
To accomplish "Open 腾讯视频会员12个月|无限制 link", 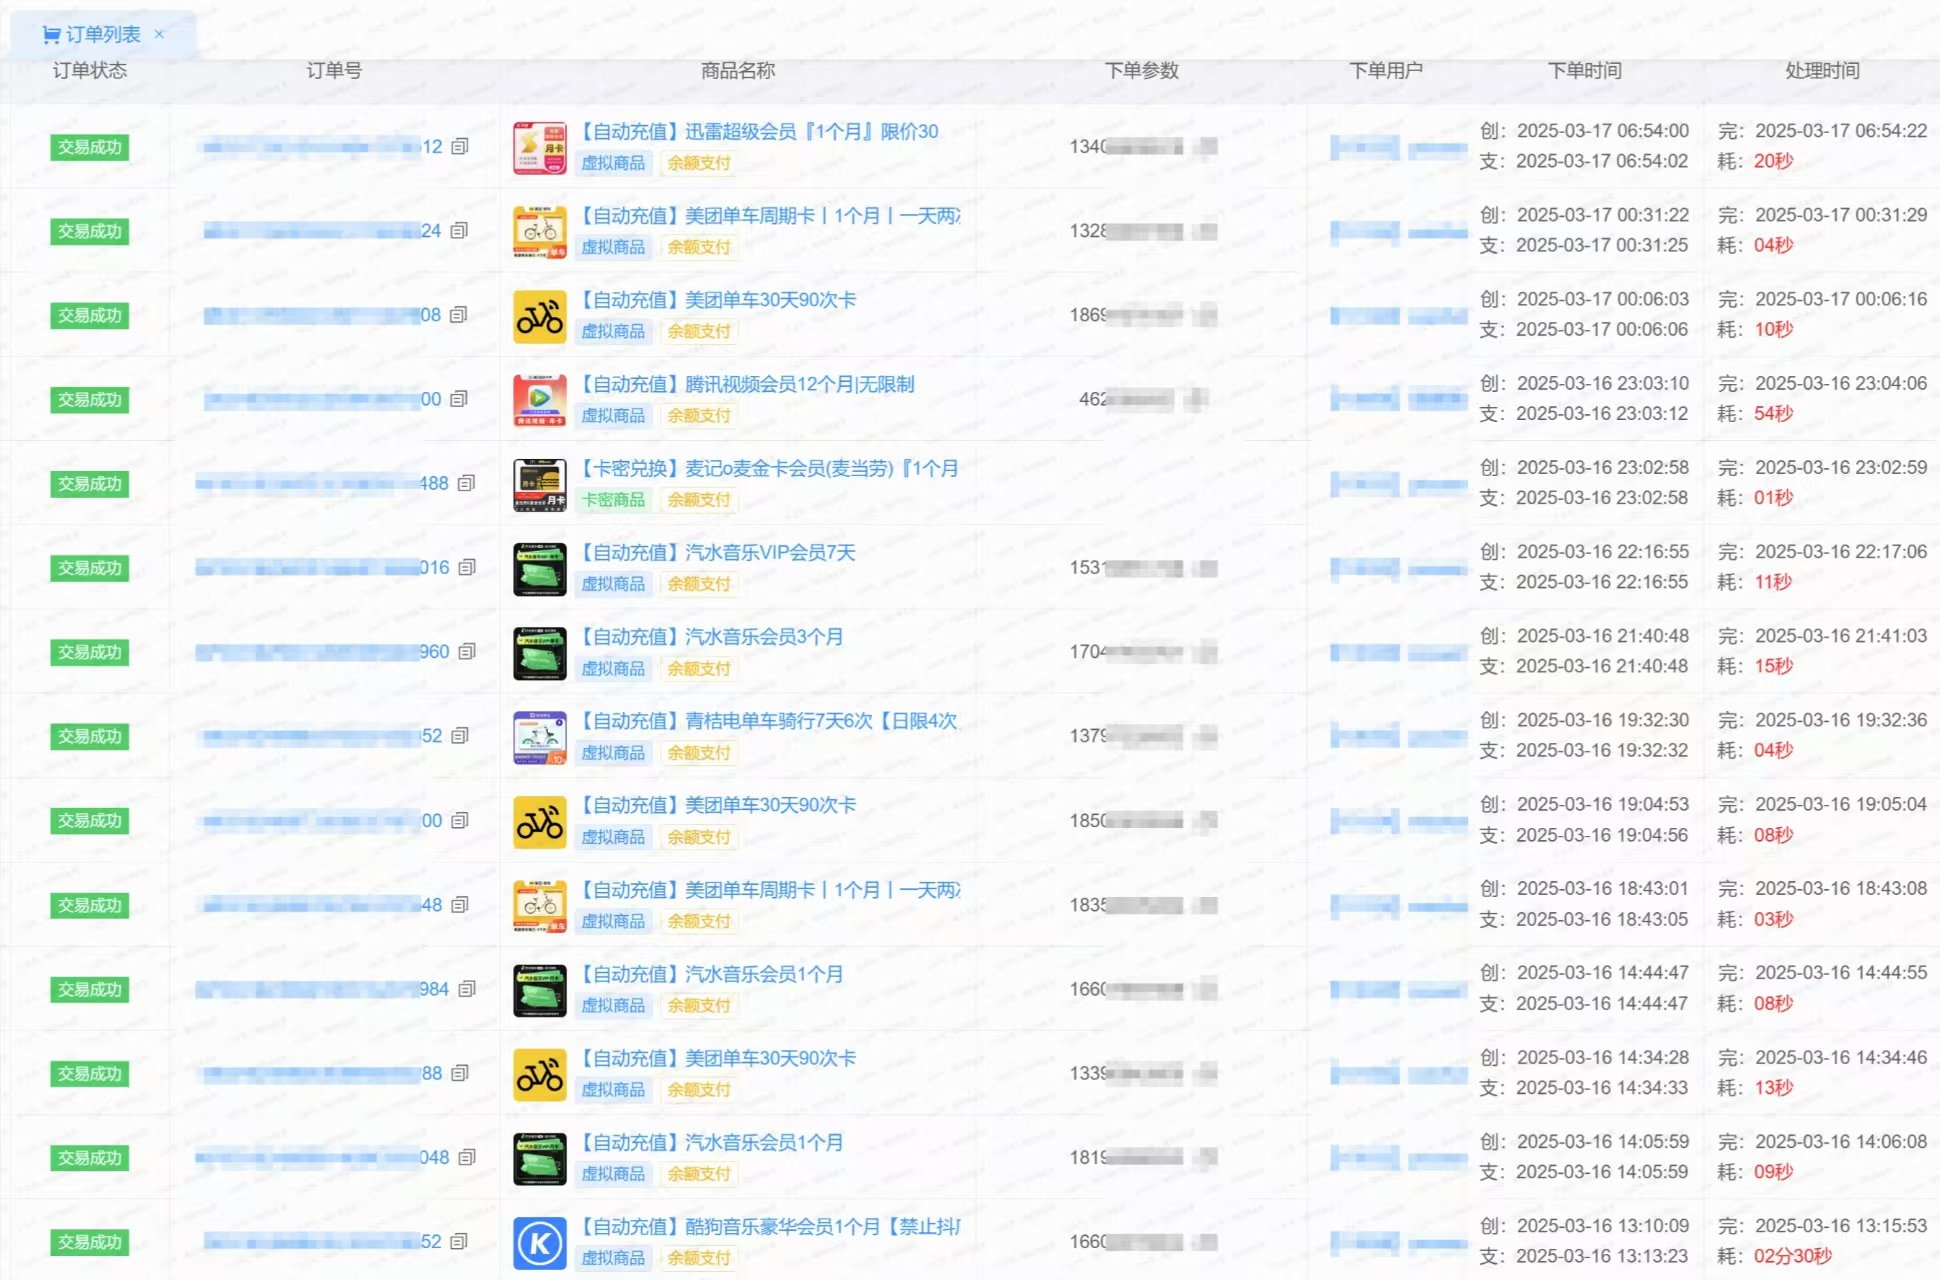I will tap(747, 385).
